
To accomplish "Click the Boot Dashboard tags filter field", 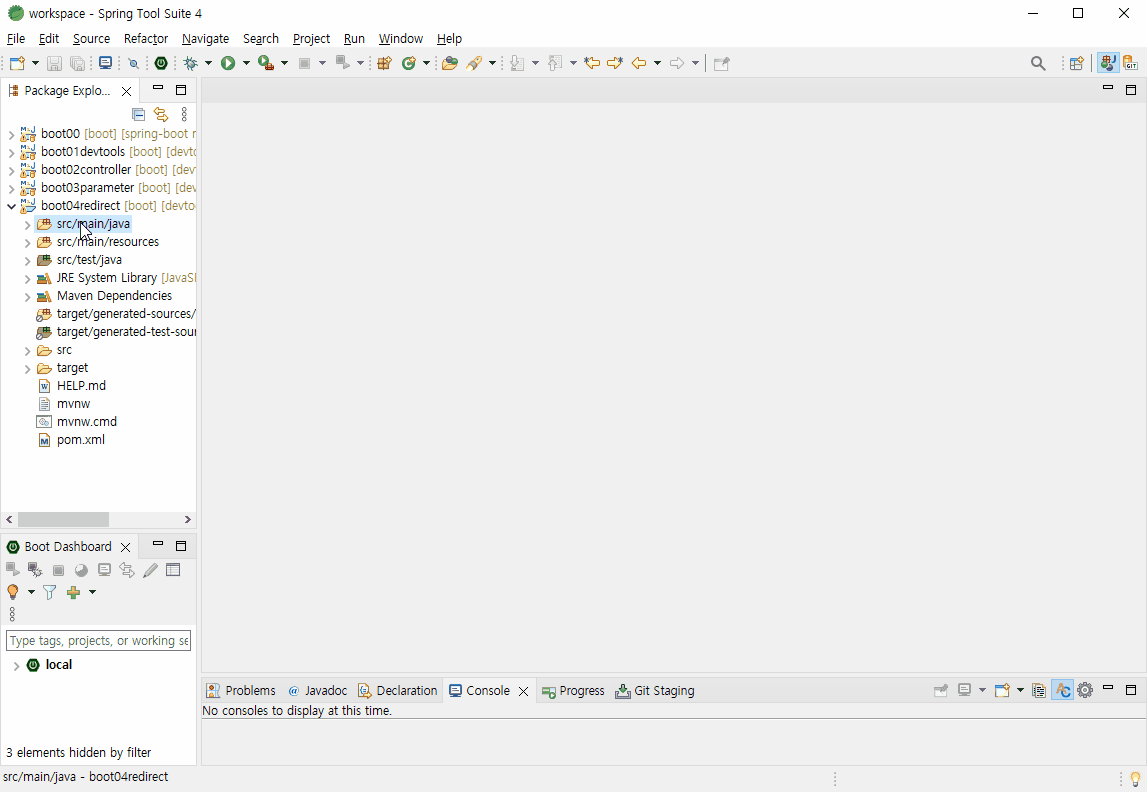I will (98, 641).
